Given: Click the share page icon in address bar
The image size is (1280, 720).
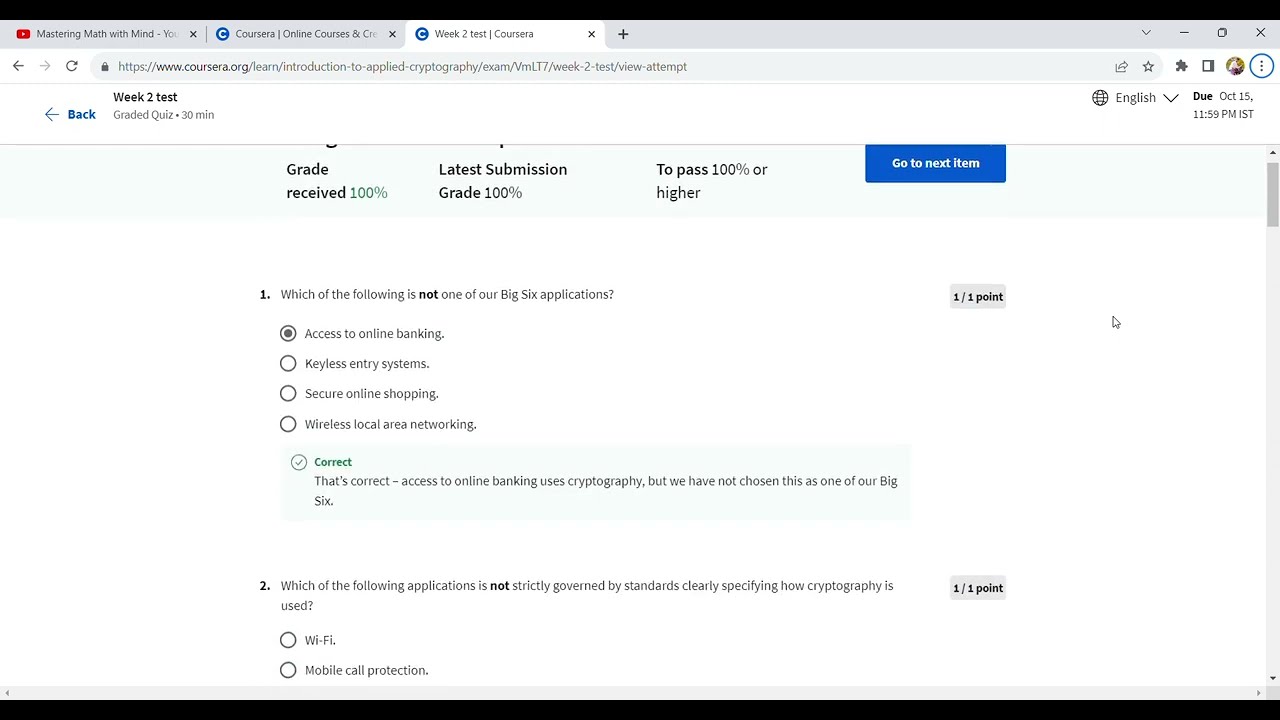Looking at the screenshot, I should (1121, 66).
